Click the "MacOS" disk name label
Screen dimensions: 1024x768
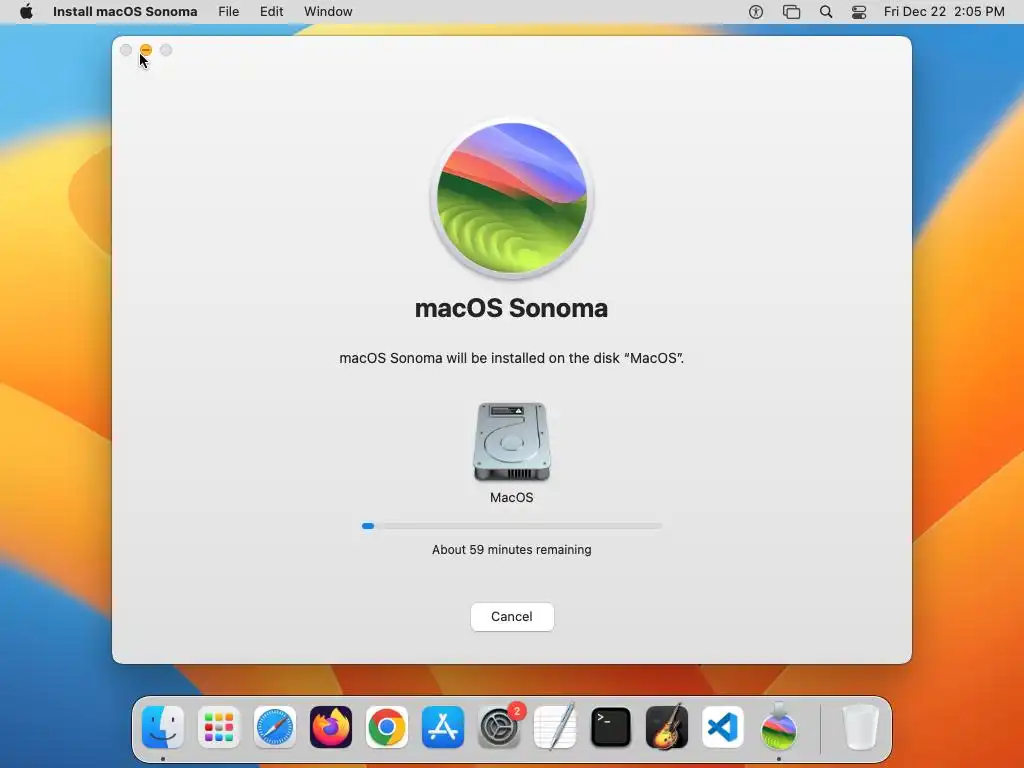(511, 498)
